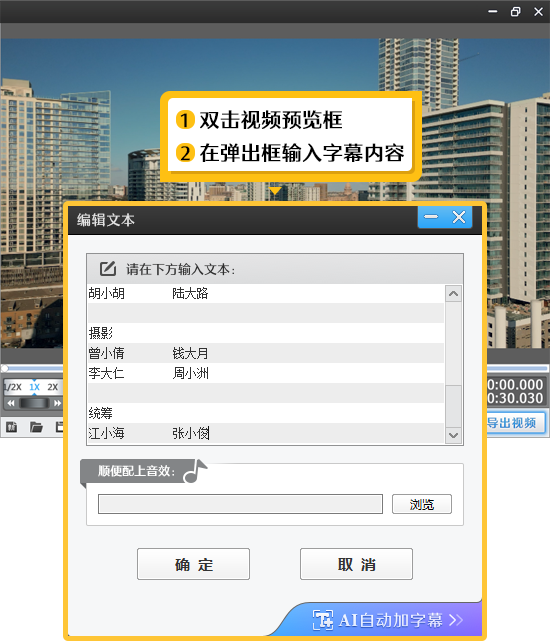The height and width of the screenshot is (641, 550).
Task: Minimize the 编辑文本 dialog
Action: coord(431,217)
